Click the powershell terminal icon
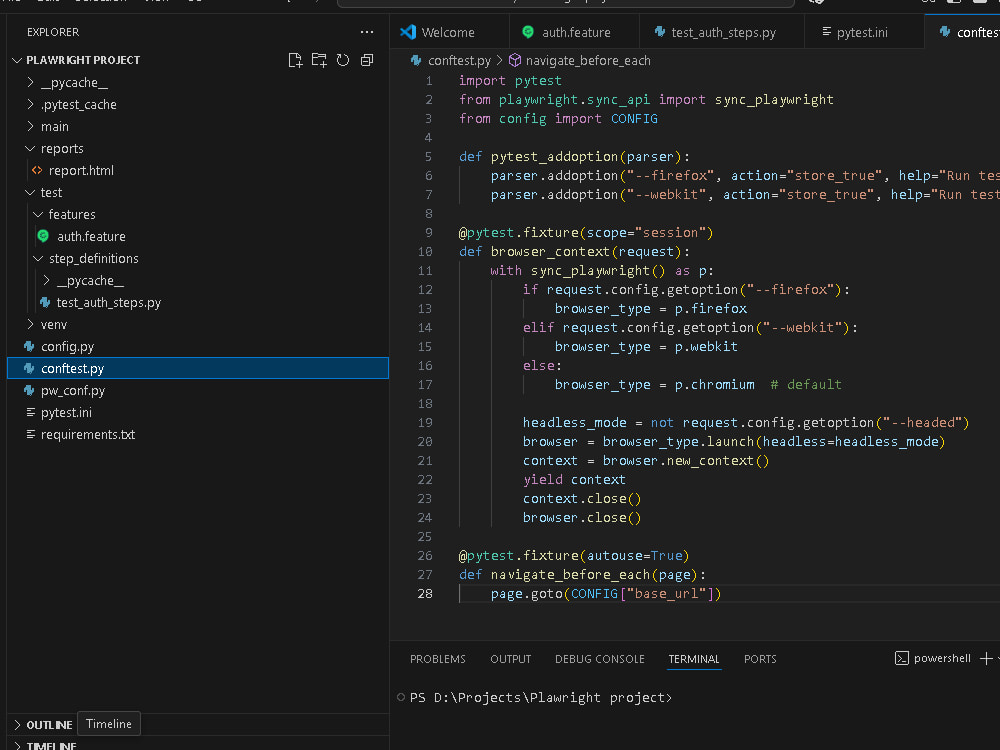Screen dimensions: 1000x750 click(901, 658)
